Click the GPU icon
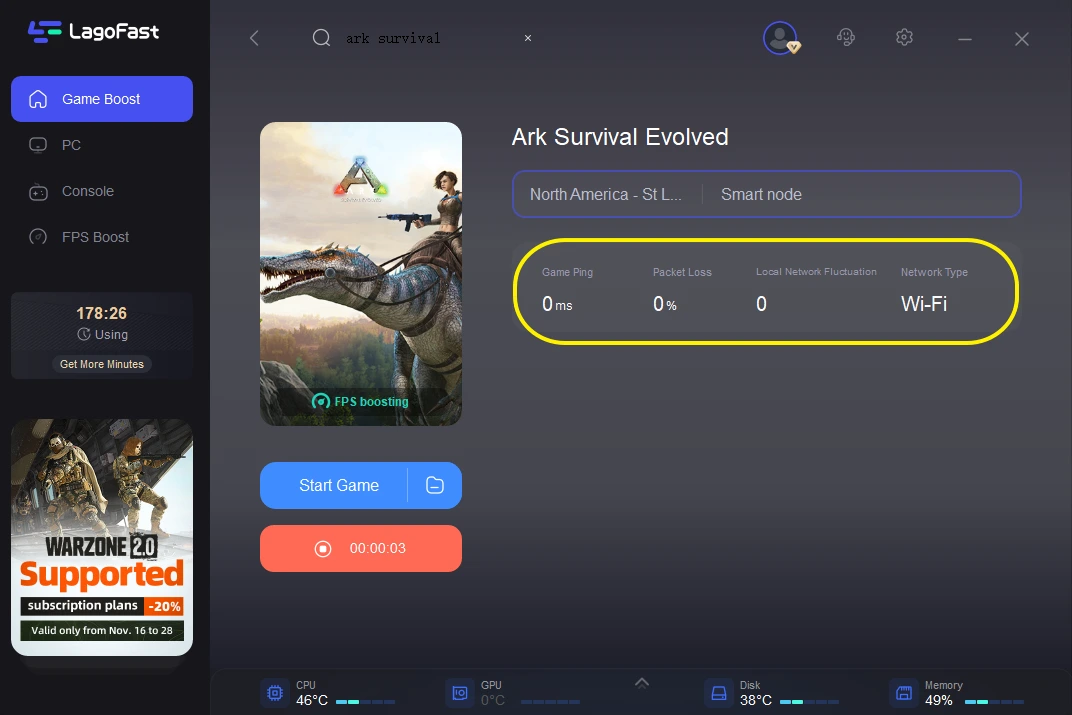This screenshot has width=1072, height=715. (460, 693)
